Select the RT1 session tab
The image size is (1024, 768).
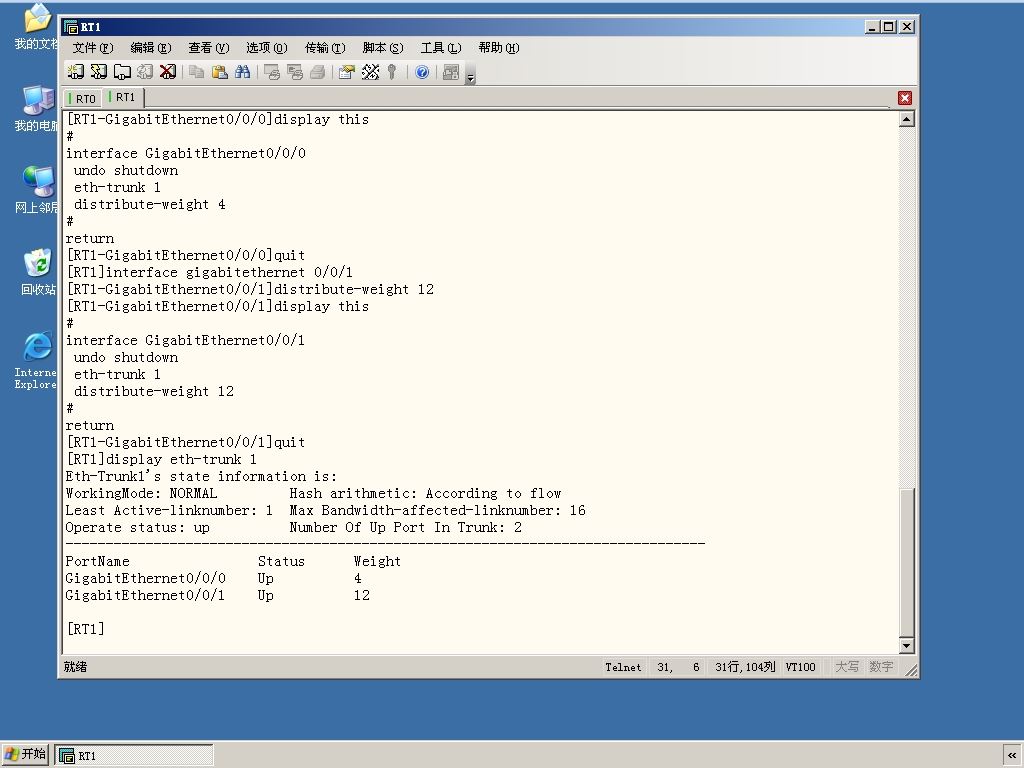tap(123, 97)
